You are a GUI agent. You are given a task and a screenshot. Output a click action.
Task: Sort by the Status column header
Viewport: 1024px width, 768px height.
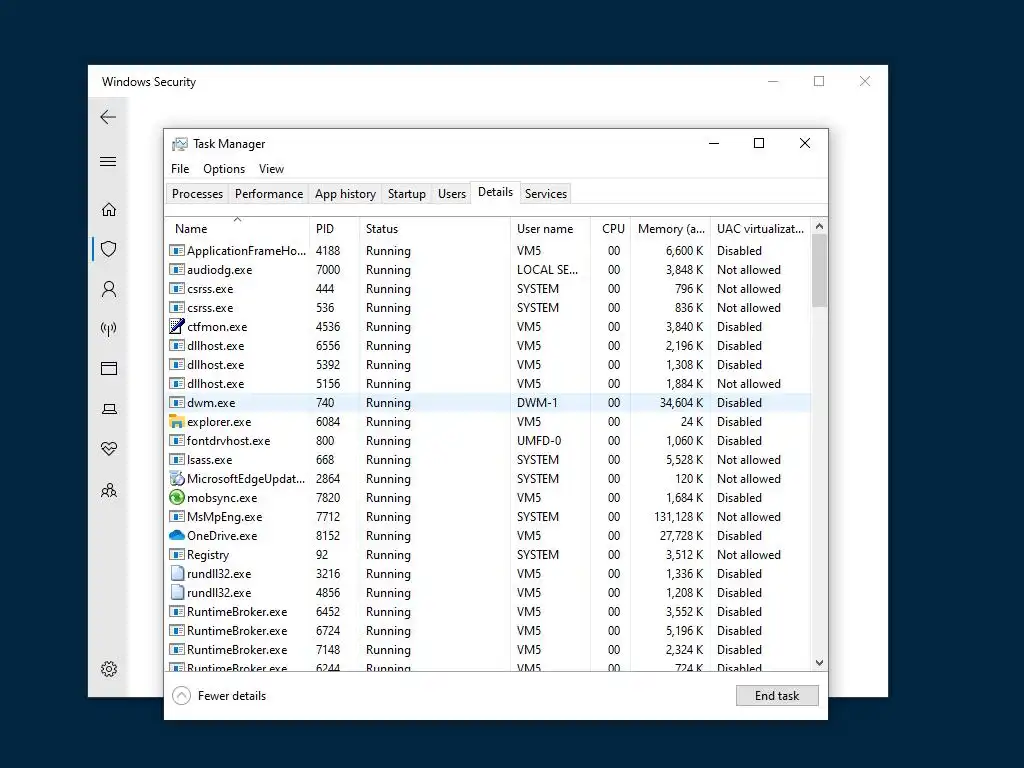coord(434,229)
